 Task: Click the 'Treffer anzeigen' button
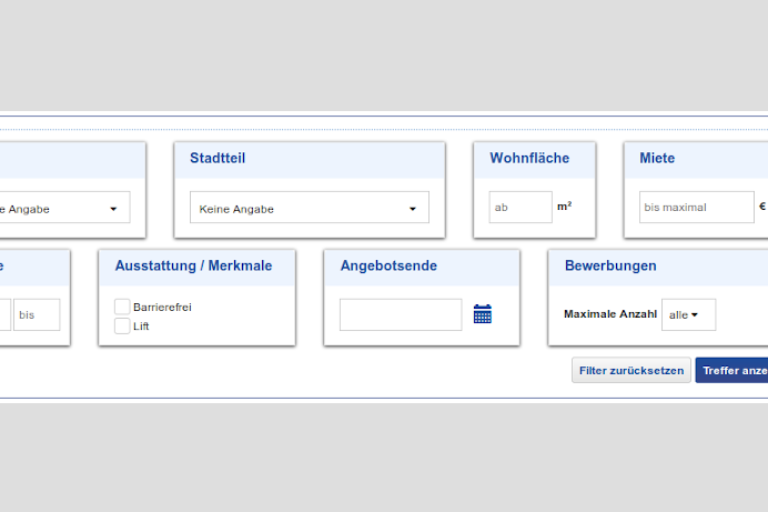pos(734,370)
